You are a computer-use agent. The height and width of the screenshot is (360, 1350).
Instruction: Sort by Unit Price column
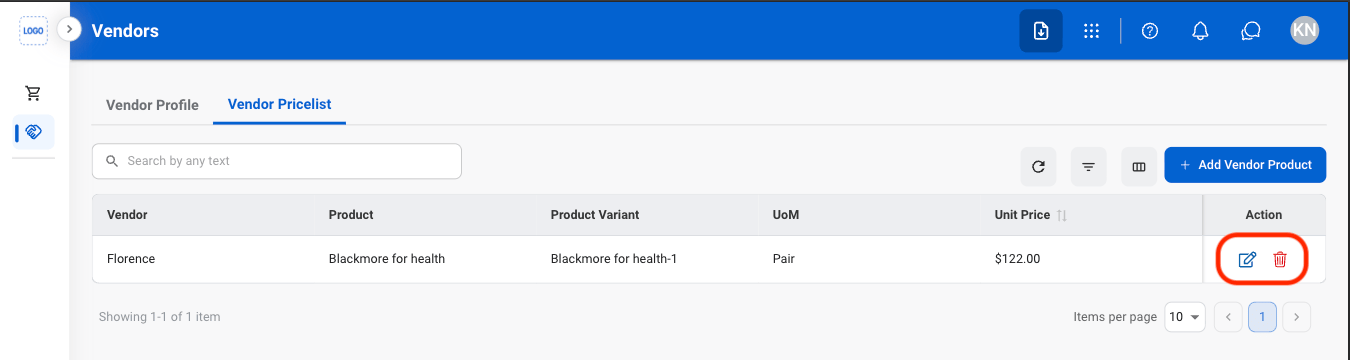point(1061,215)
